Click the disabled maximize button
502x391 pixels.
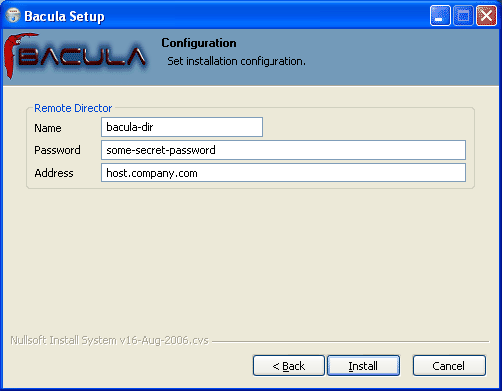click(463, 16)
